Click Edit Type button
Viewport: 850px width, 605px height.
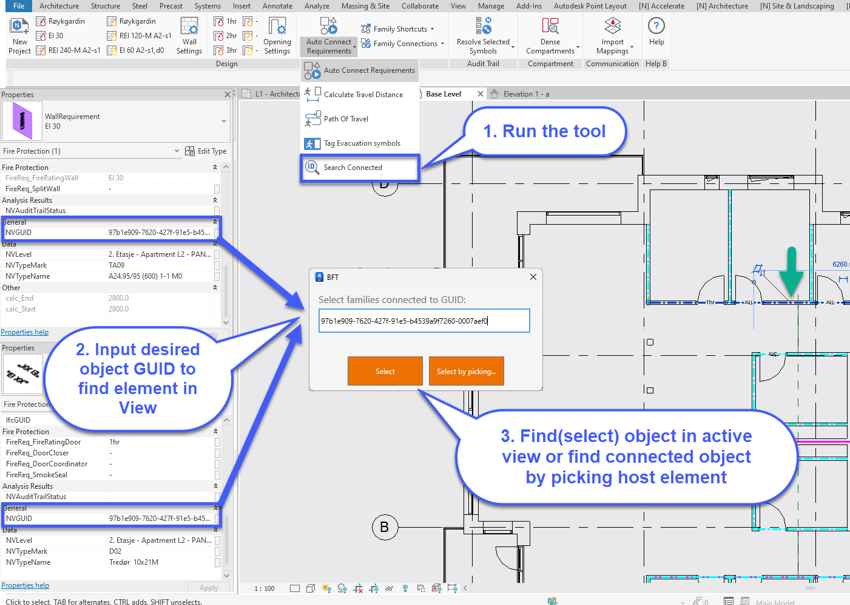(x=206, y=151)
